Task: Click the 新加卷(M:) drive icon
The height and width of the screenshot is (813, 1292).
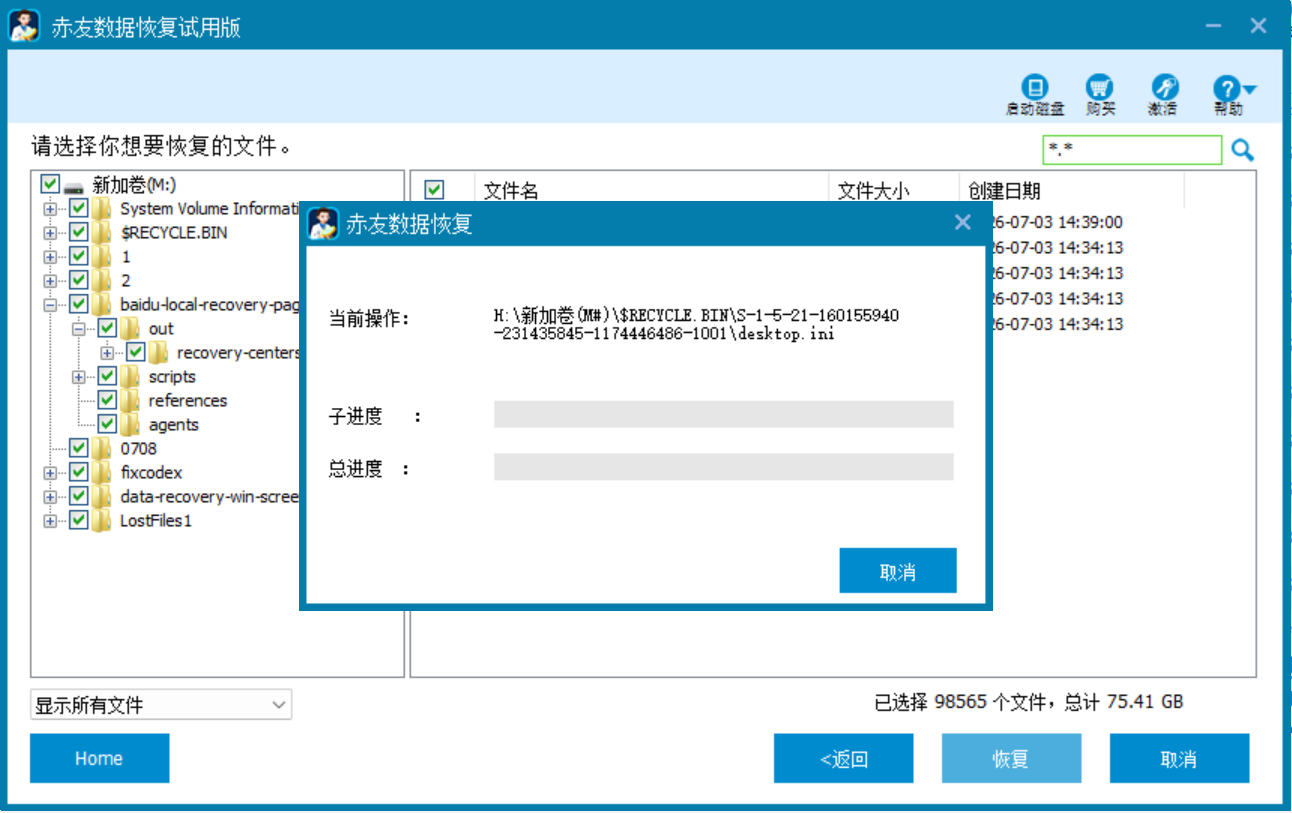Action: 74,186
